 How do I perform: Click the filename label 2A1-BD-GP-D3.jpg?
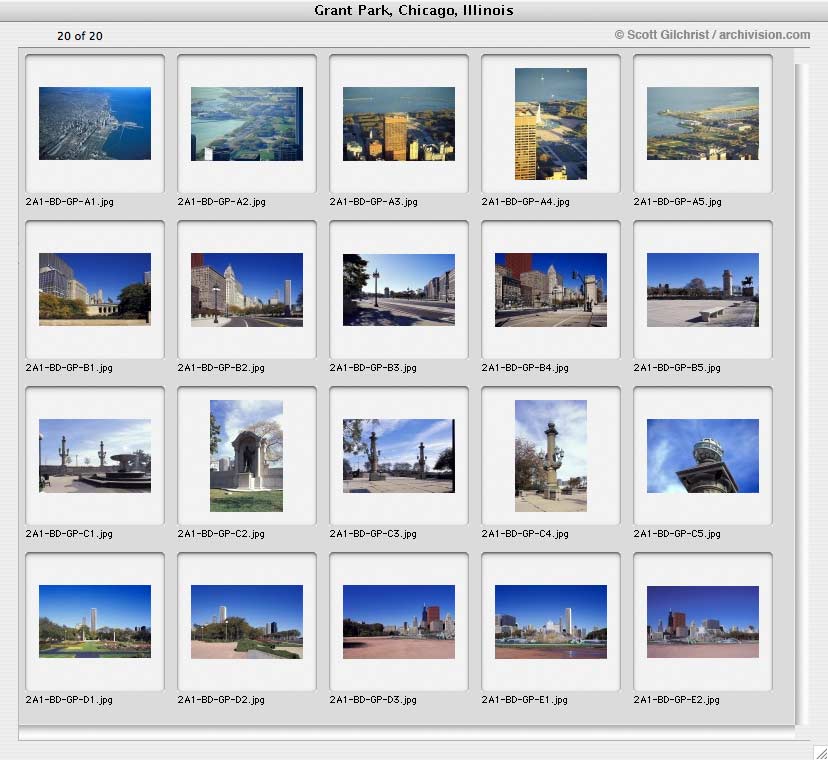coord(373,700)
